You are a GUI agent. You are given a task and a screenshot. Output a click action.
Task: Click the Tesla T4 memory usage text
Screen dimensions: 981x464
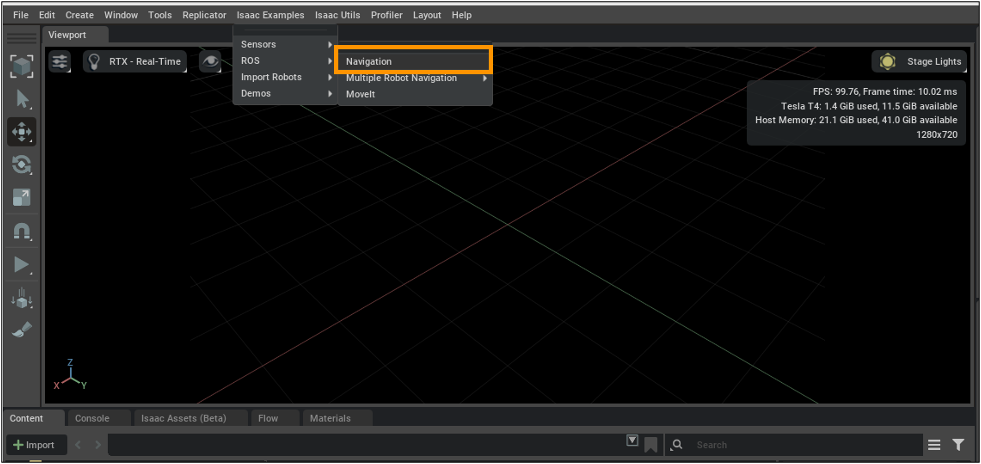tap(869, 106)
